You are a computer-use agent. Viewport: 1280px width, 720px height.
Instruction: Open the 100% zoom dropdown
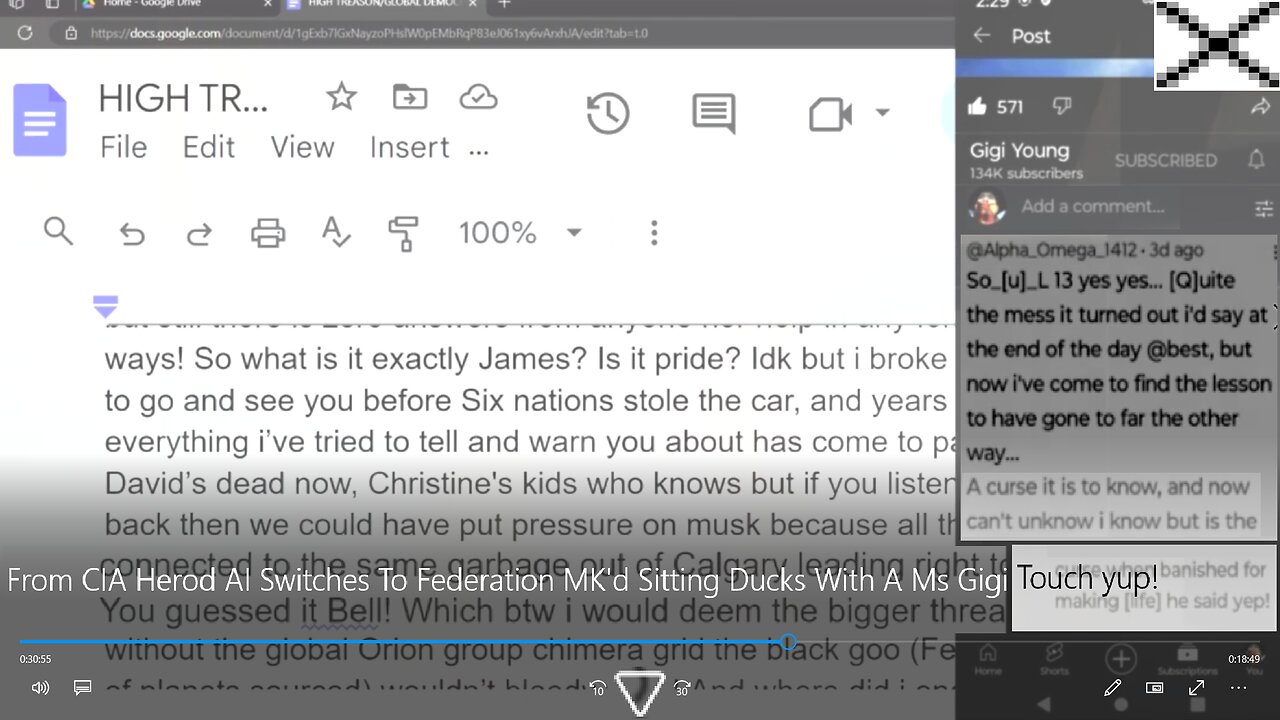(520, 233)
